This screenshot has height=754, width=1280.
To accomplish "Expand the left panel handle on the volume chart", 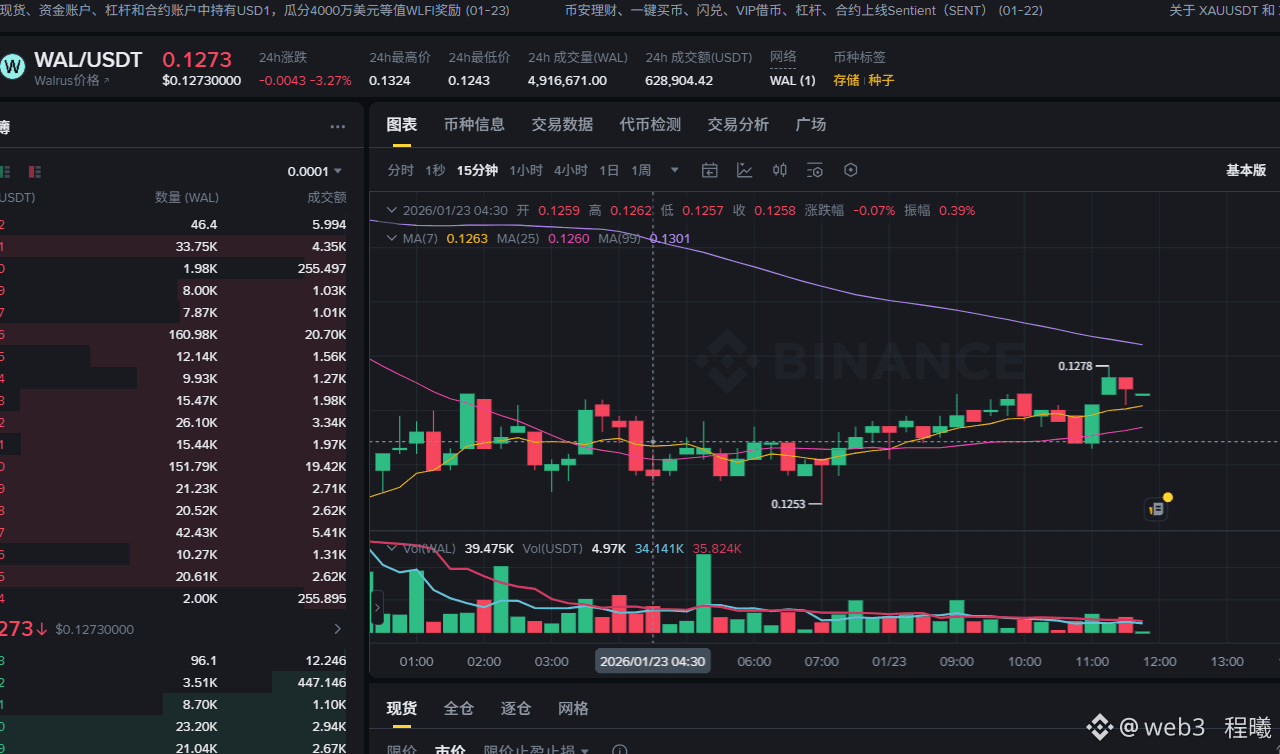I will tap(378, 606).
